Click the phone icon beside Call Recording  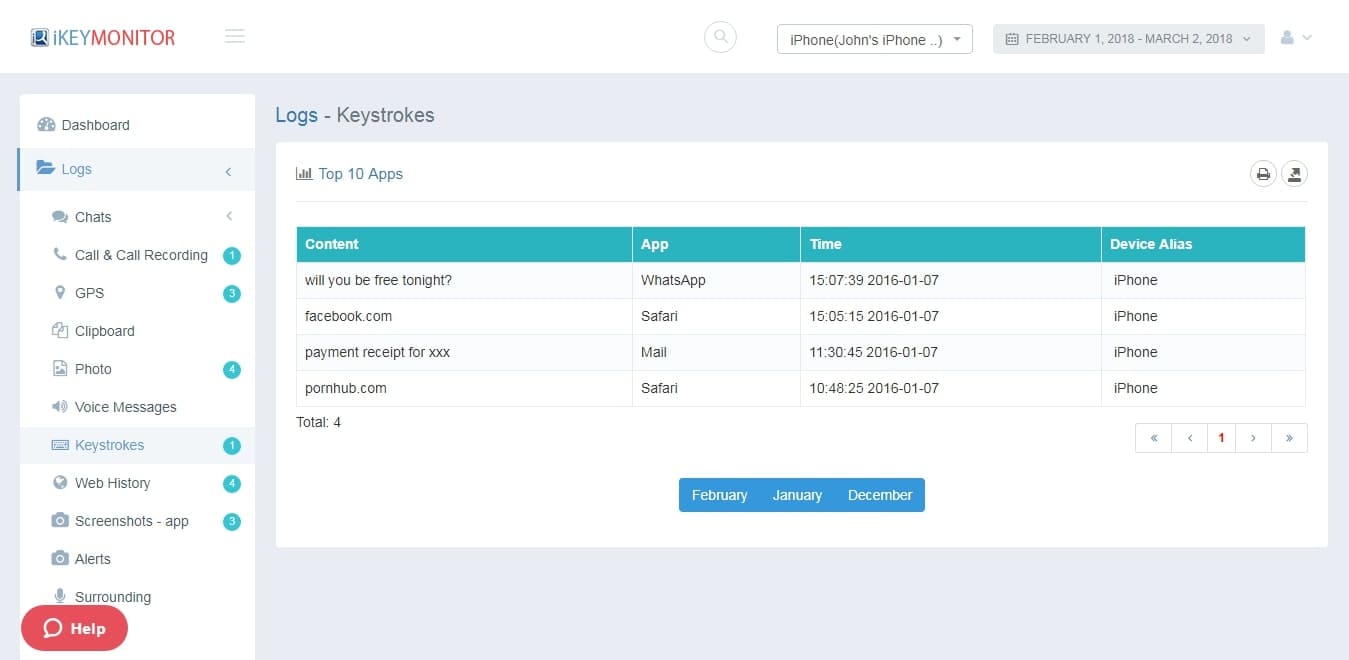click(60, 254)
